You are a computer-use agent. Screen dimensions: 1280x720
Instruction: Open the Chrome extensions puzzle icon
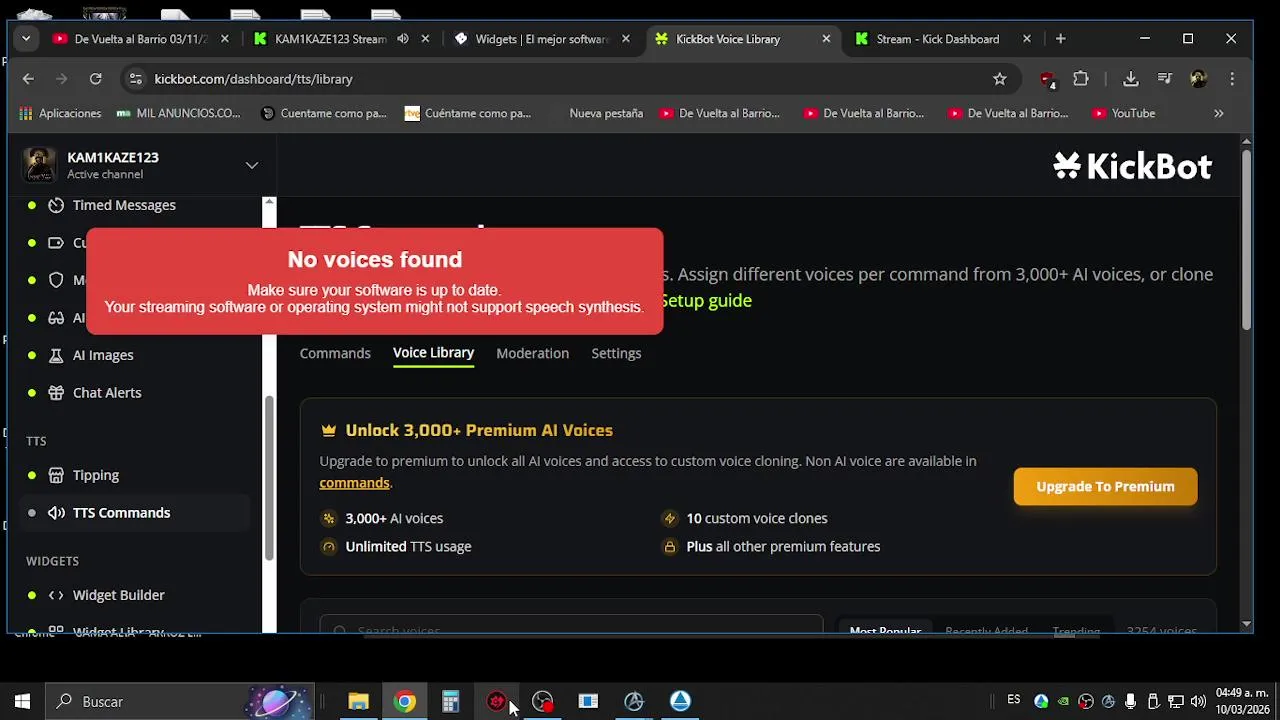click(x=1081, y=79)
